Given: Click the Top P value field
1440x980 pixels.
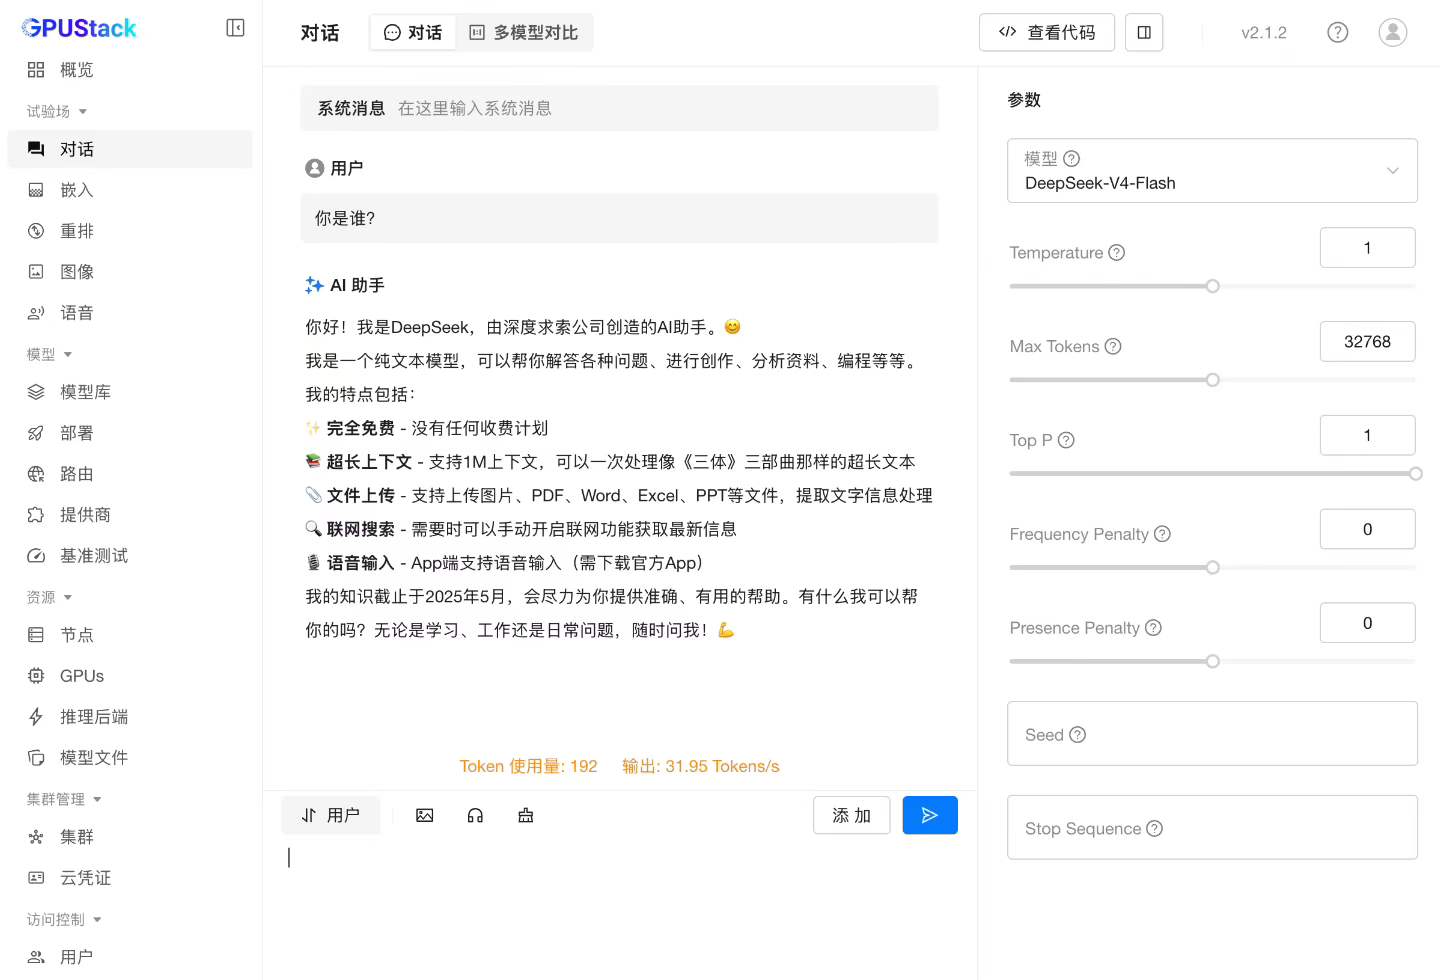Looking at the screenshot, I should click(x=1367, y=435).
